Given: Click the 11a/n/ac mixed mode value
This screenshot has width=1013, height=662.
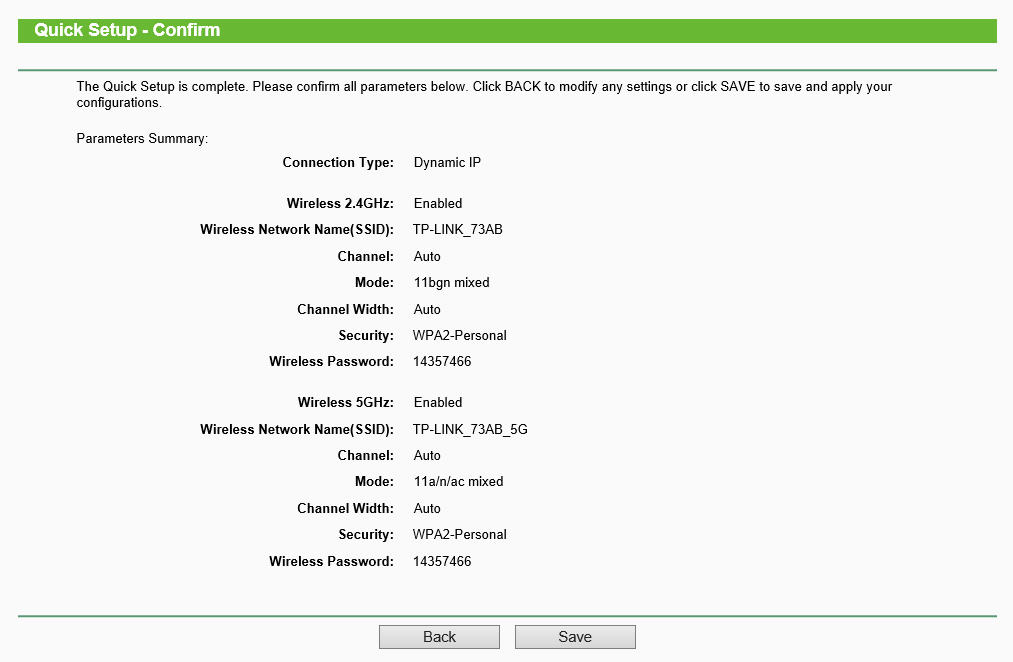Looking at the screenshot, I should tap(458, 481).
